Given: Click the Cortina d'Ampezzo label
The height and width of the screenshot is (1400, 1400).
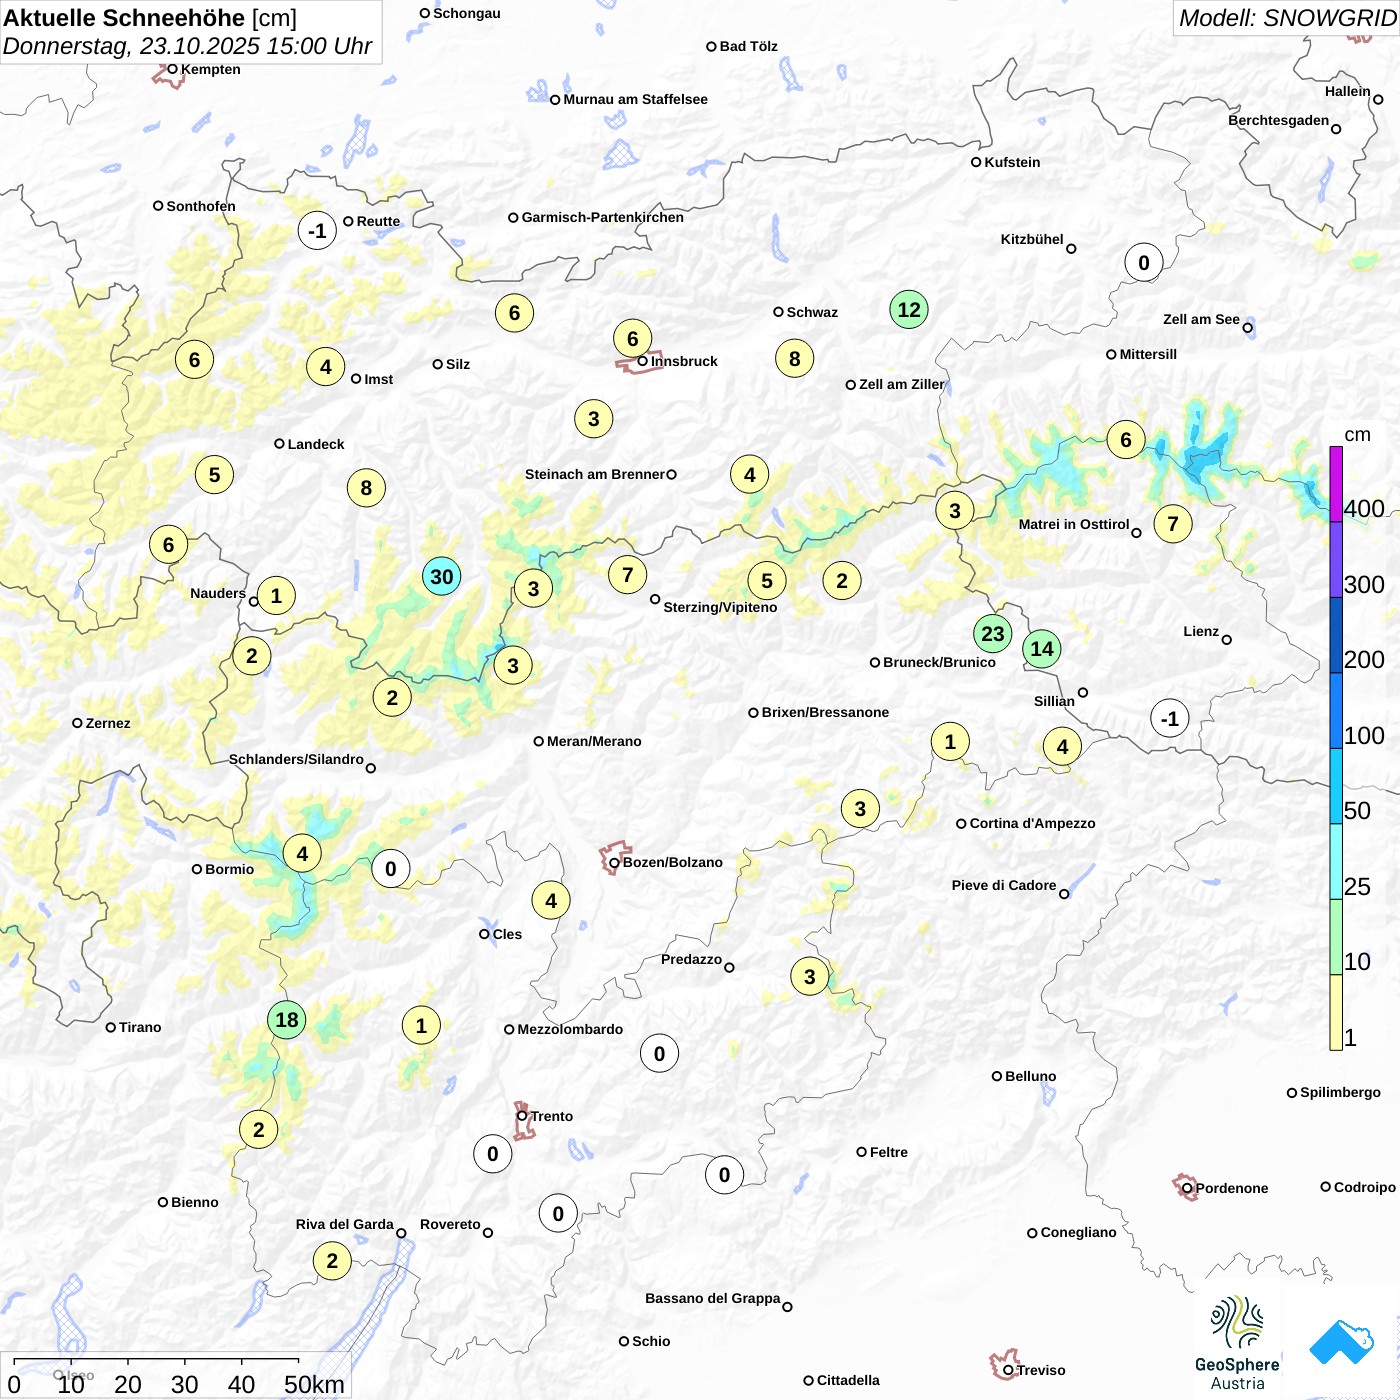Looking at the screenshot, I should [1032, 823].
